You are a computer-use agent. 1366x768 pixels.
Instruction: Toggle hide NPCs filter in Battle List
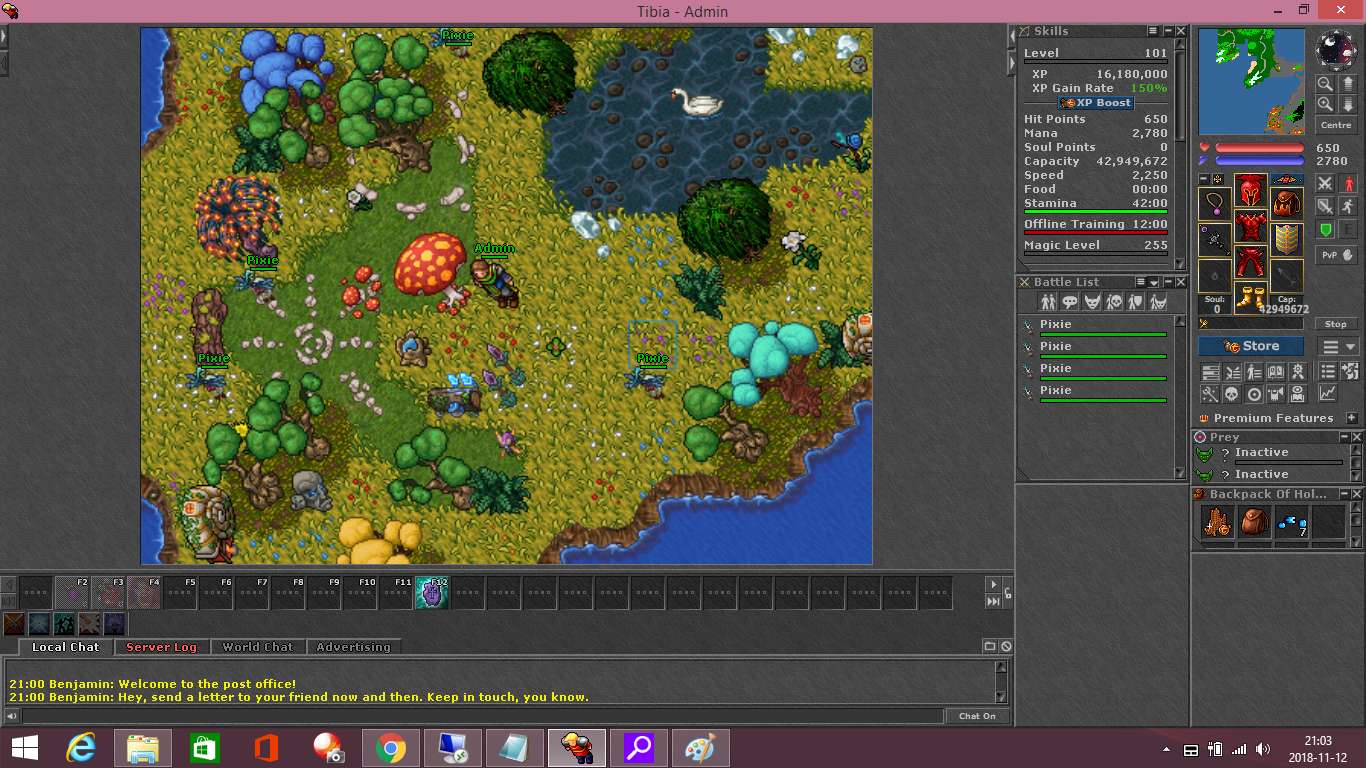pos(1070,301)
